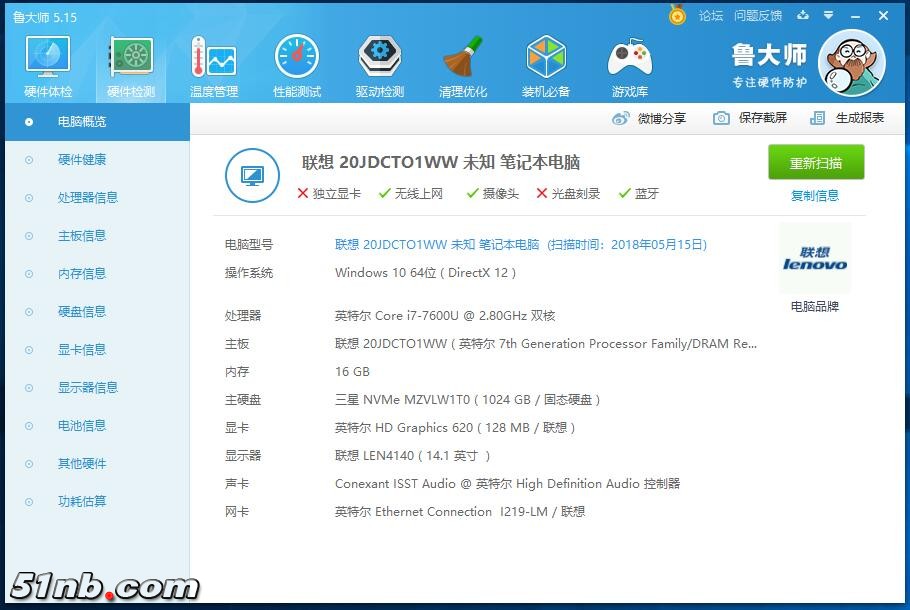Start 驱动检测 driver detection
910x610 pixels.
(379, 63)
